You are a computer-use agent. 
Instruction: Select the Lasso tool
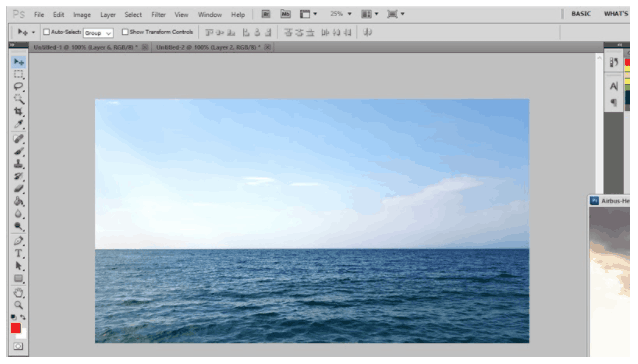click(19, 87)
